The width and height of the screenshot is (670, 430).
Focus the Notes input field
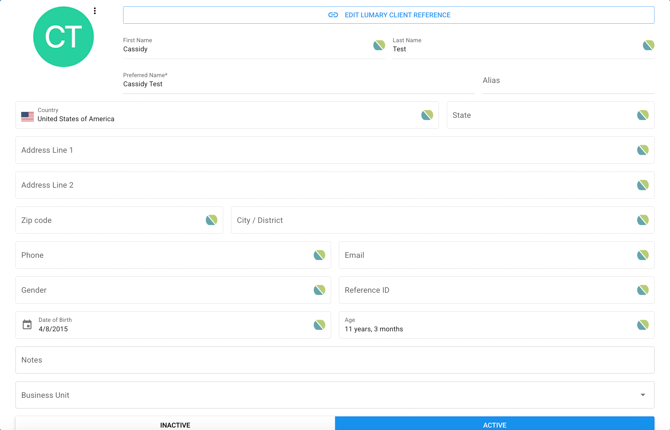click(x=335, y=360)
